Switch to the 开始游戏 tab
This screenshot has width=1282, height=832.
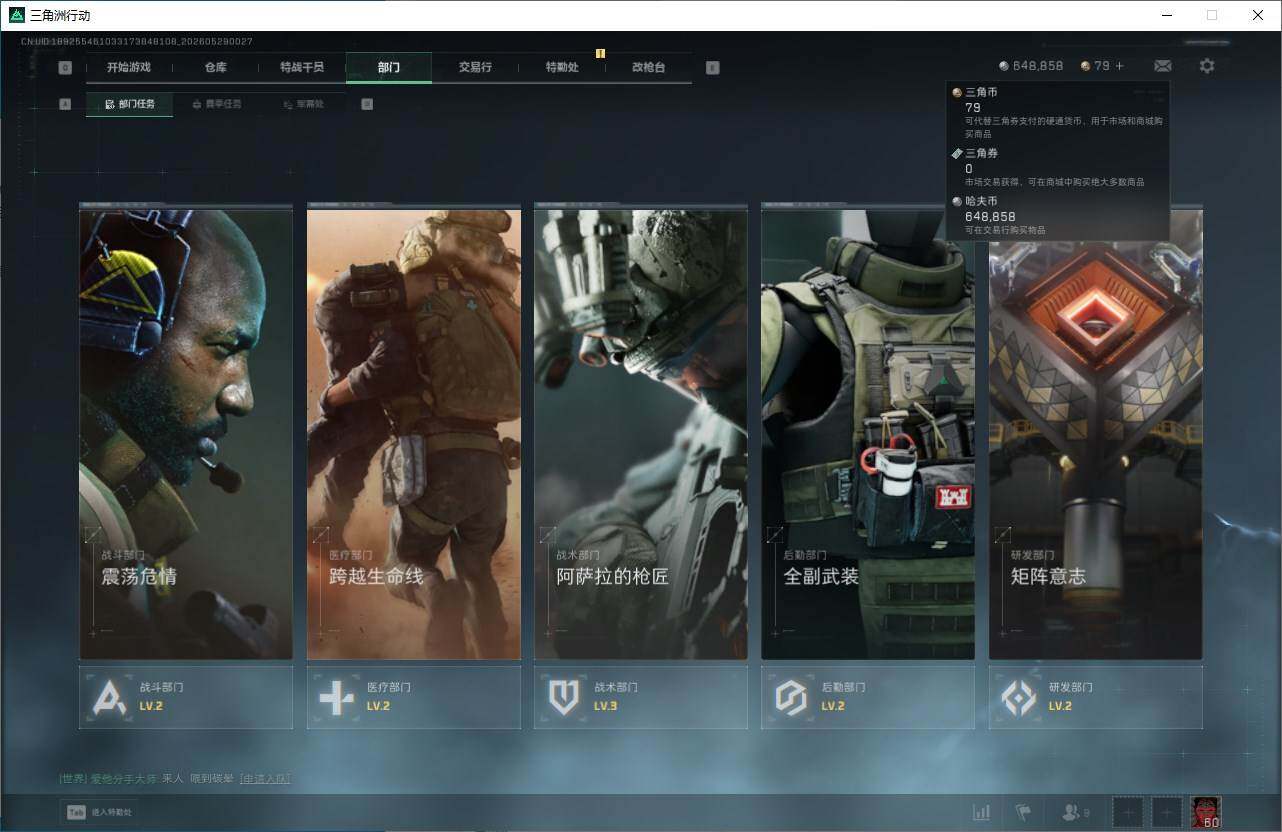[x=129, y=68]
